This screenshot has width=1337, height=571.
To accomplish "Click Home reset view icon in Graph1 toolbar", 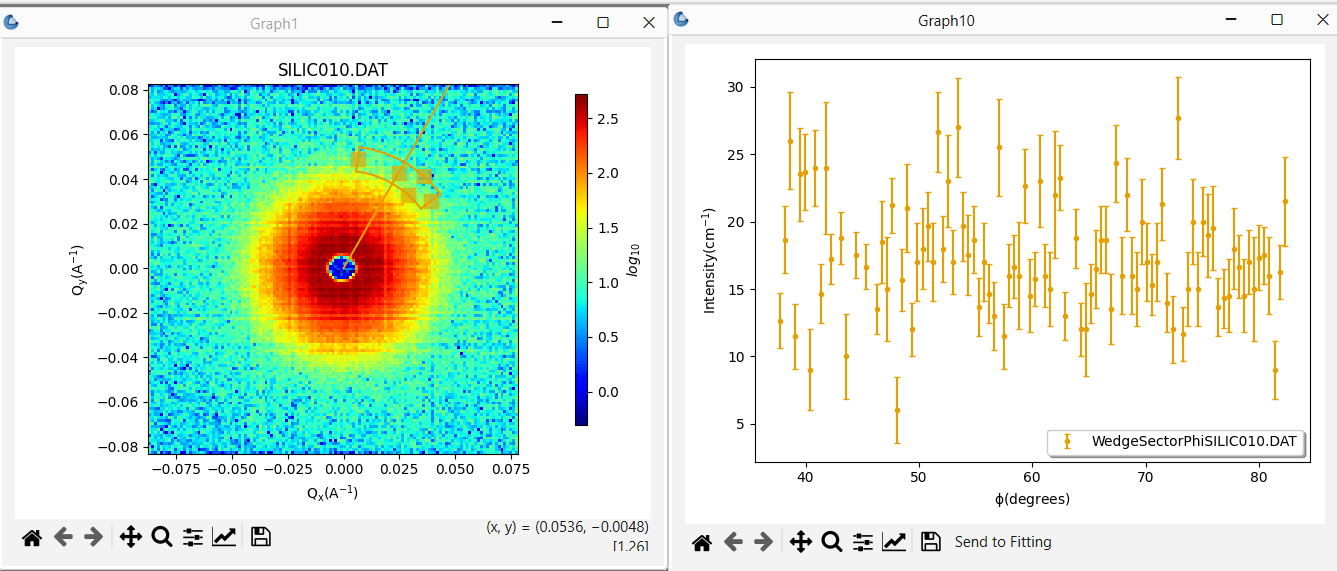I will click(x=32, y=538).
